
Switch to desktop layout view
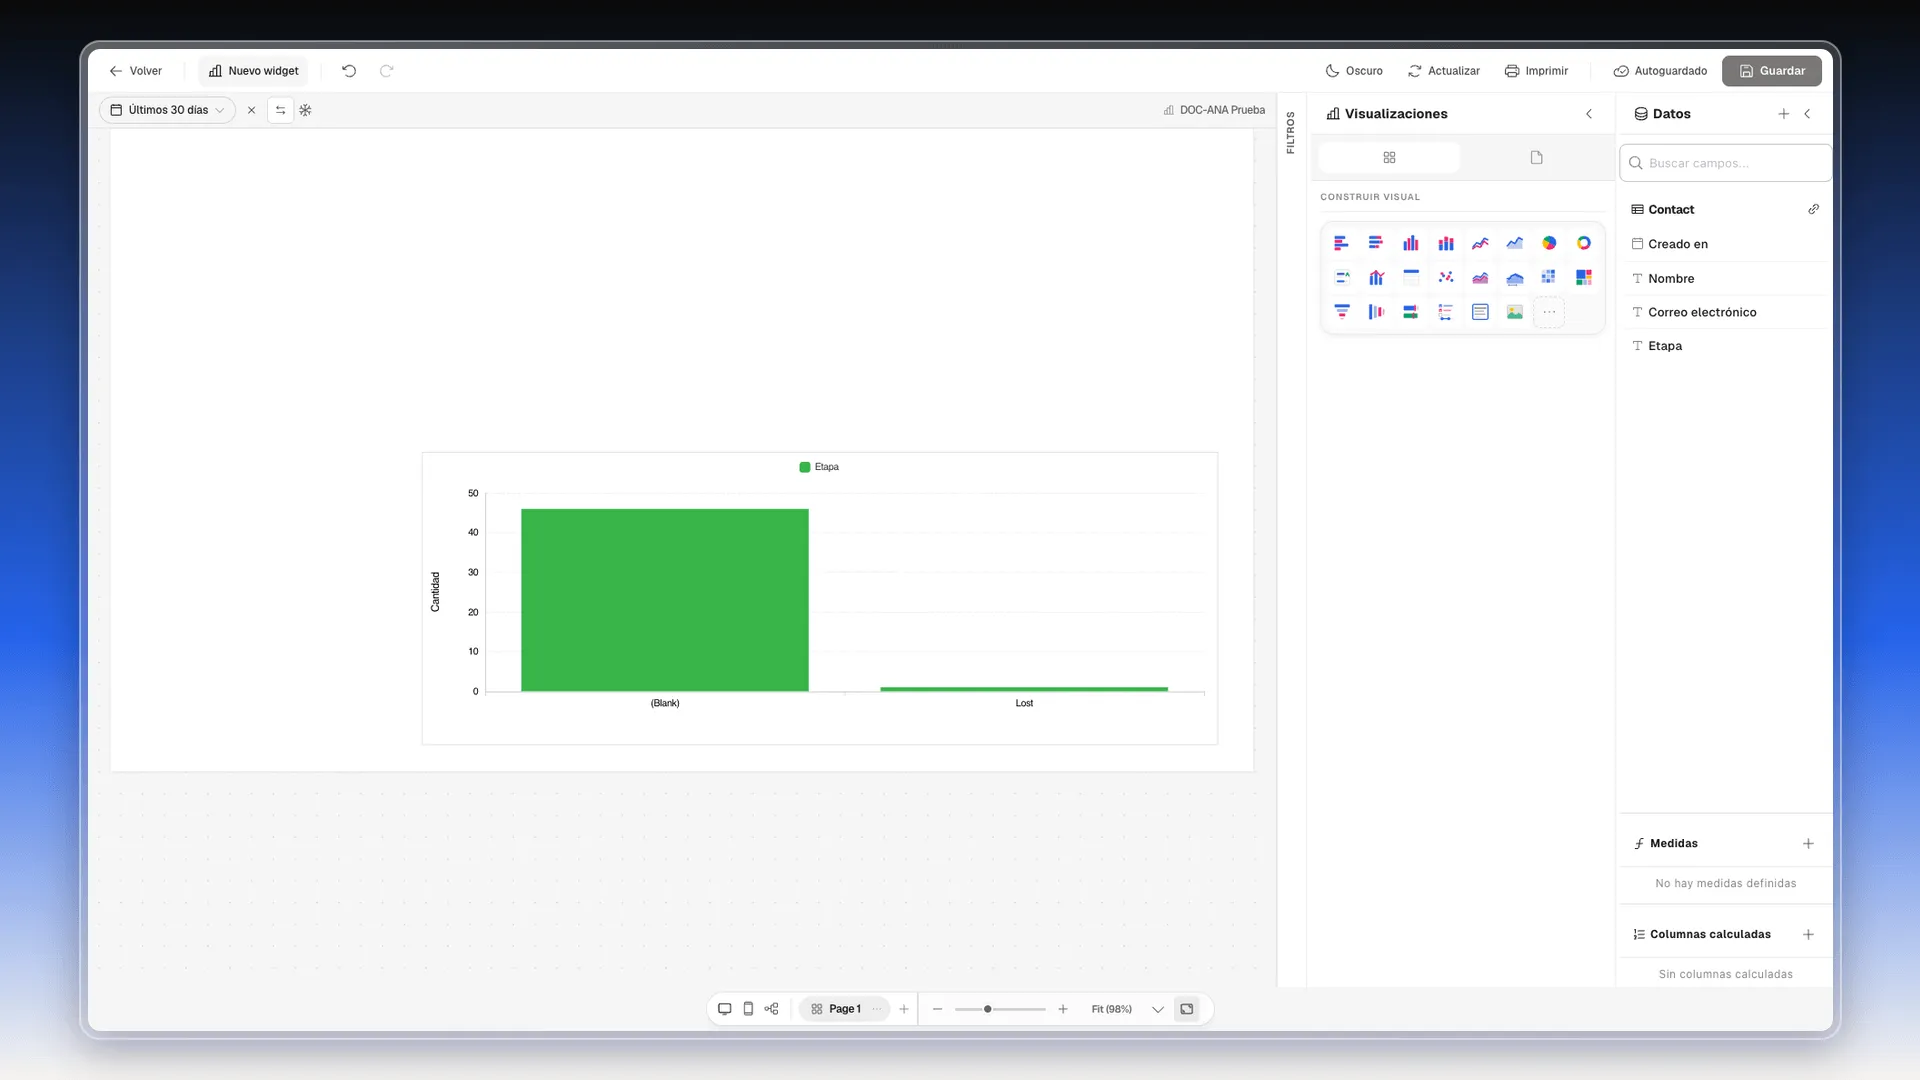click(725, 1009)
